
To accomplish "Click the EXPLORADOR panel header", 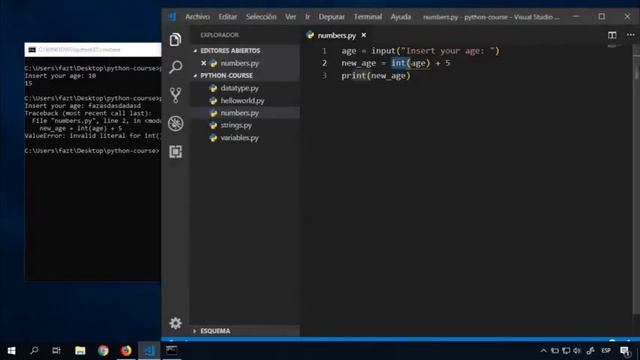I will pyautogui.click(x=220, y=35).
